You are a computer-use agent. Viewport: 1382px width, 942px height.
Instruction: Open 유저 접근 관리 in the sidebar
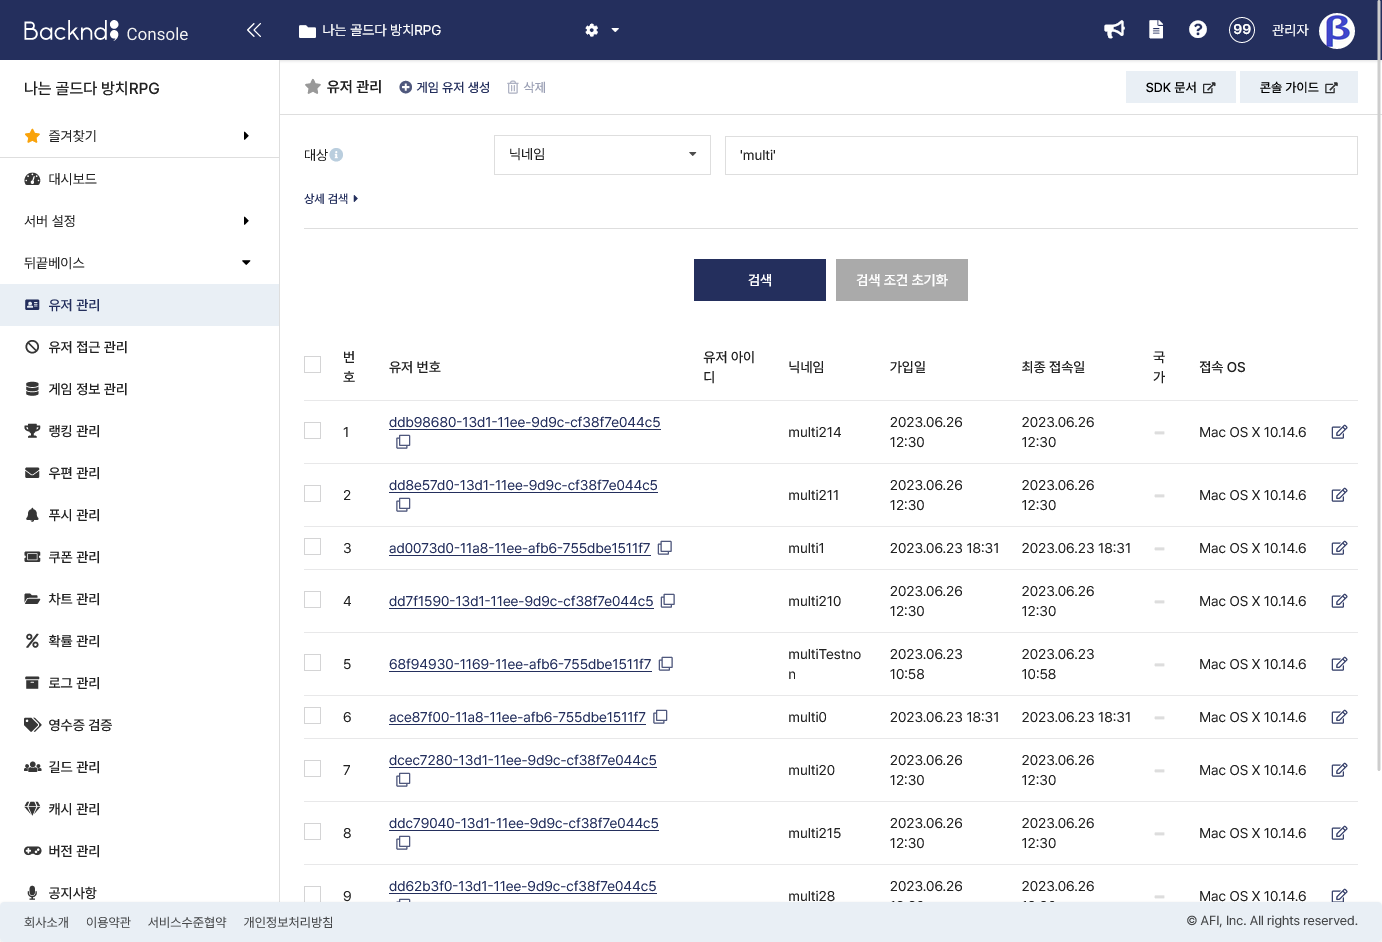click(x=139, y=347)
